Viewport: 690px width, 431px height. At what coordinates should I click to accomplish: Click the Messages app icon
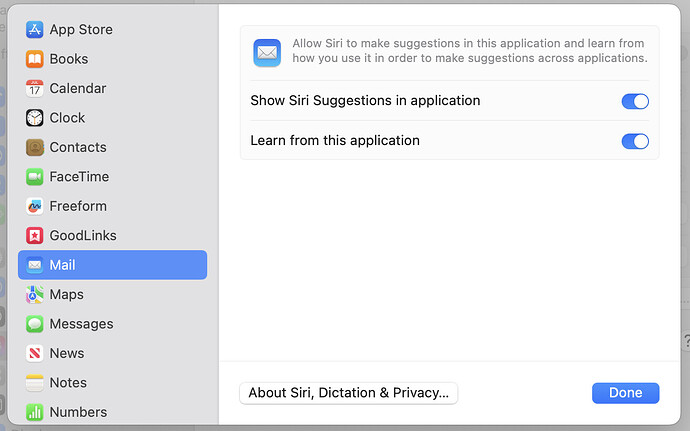point(34,324)
